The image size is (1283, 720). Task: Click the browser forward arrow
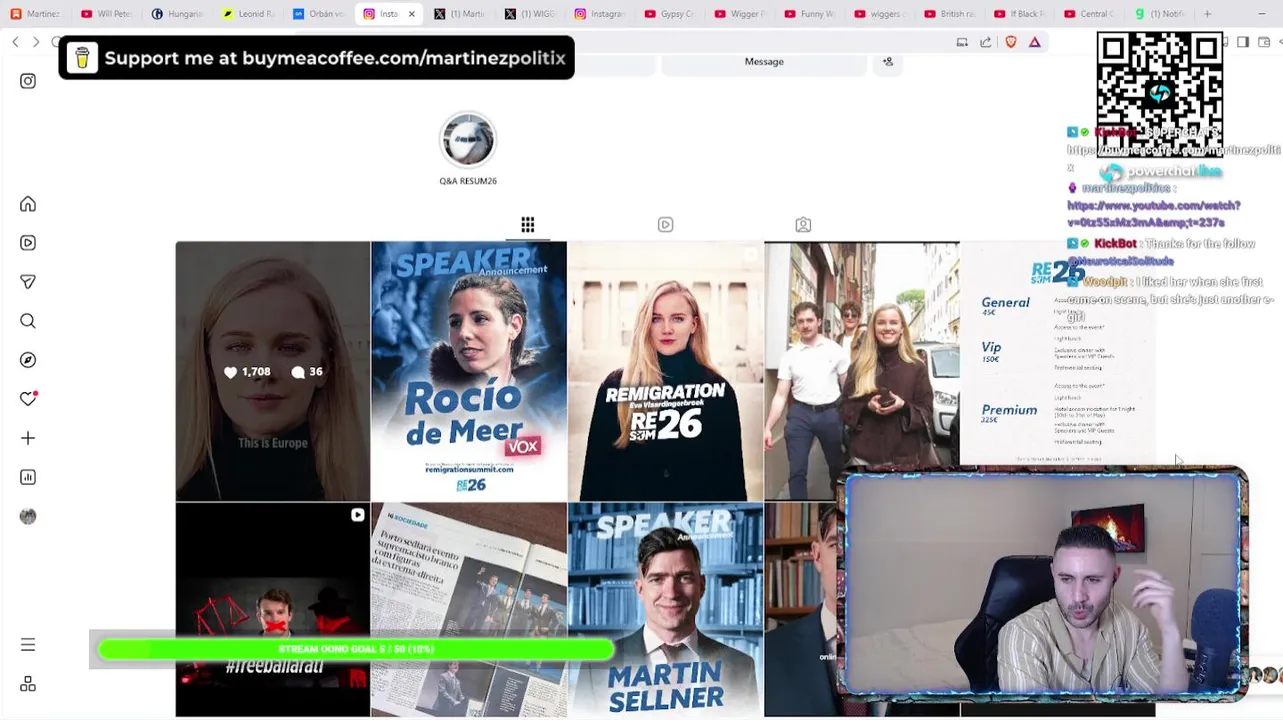36,42
